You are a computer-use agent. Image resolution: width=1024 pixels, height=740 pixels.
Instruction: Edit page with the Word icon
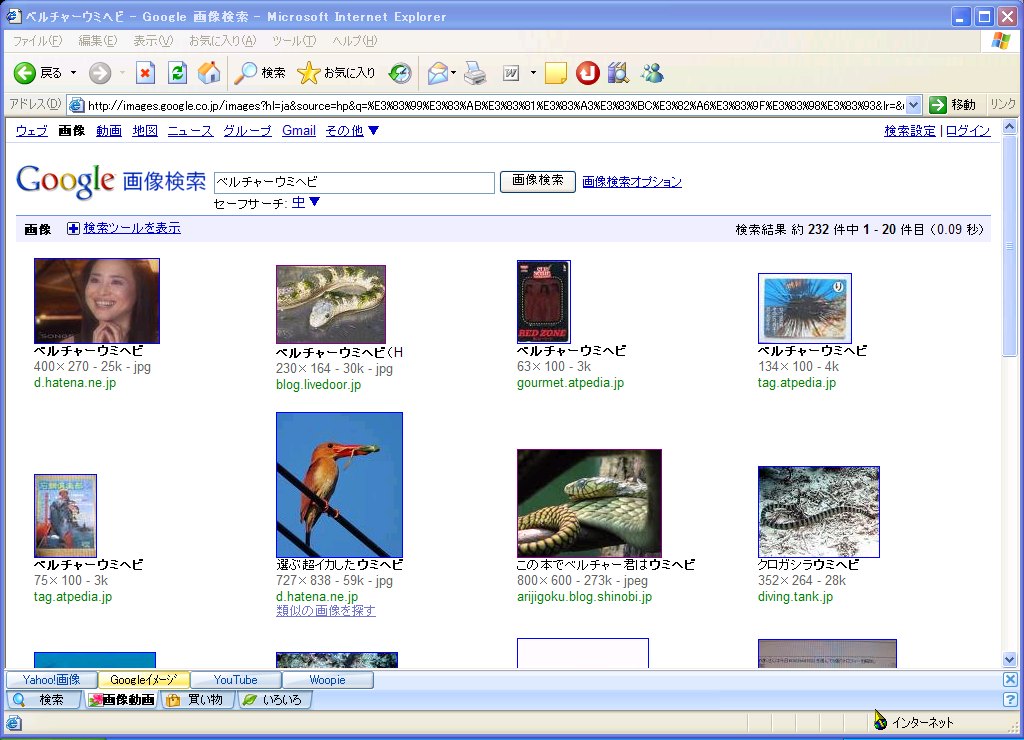tap(511, 72)
